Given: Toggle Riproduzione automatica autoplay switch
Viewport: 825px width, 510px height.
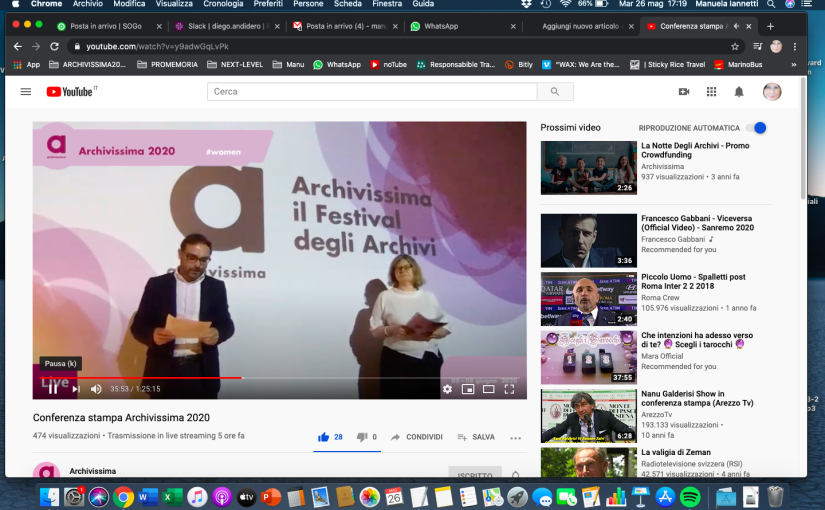Looking at the screenshot, I should pyautogui.click(x=756, y=128).
